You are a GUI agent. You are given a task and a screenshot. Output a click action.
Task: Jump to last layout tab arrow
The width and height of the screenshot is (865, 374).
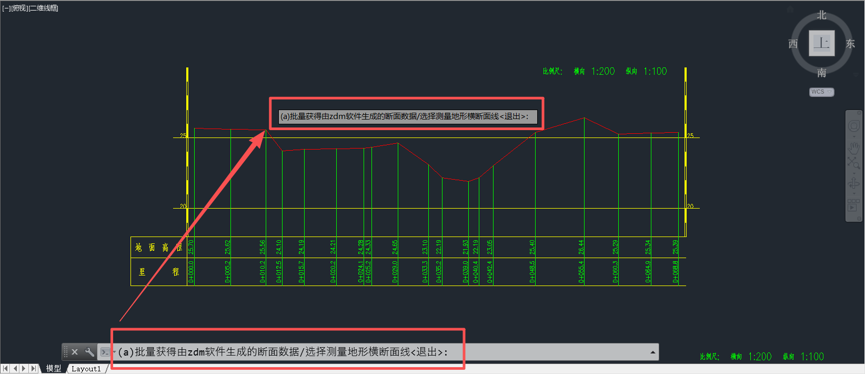[x=33, y=368]
